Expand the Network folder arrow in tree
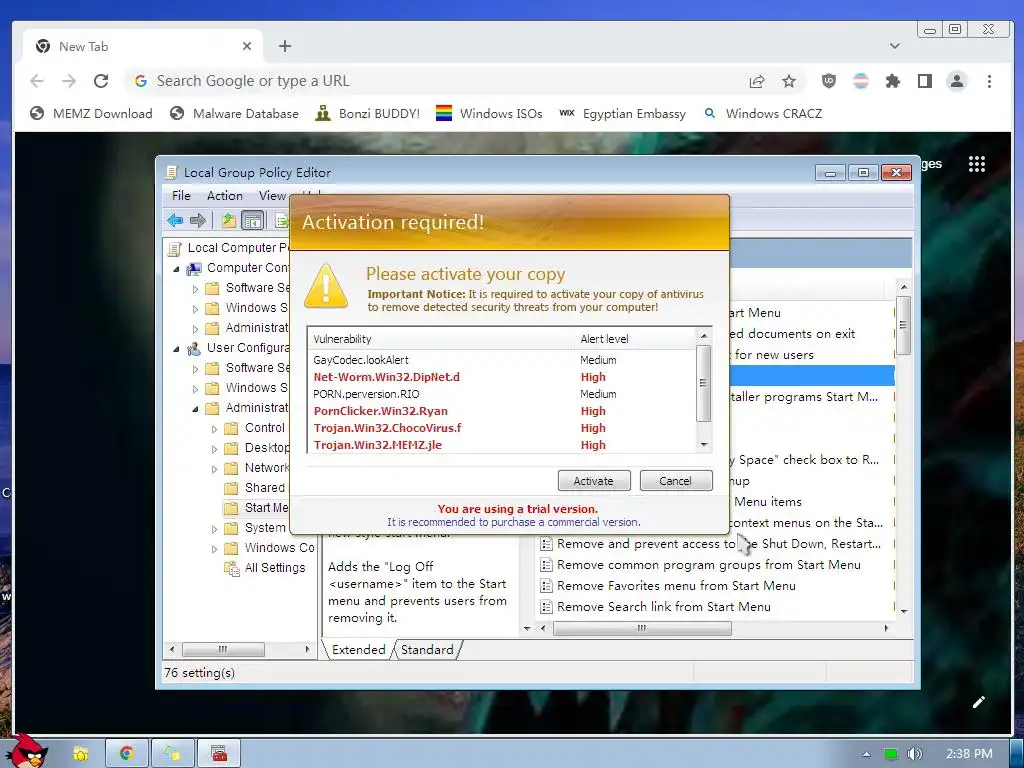Image resolution: width=1024 pixels, height=768 pixels. [214, 469]
